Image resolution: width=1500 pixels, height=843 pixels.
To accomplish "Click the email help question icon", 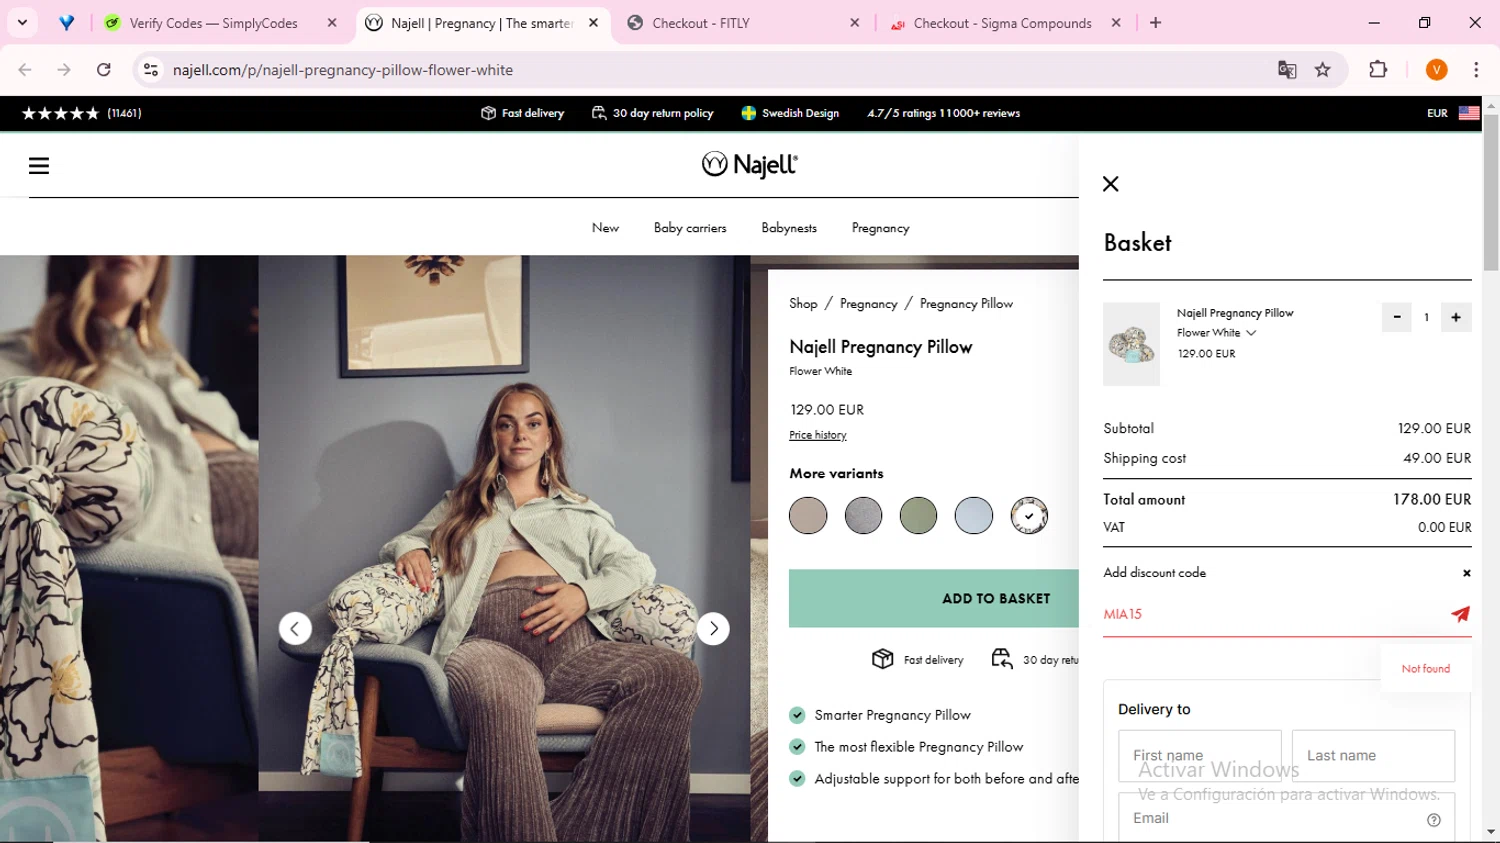I will click(x=1434, y=820).
